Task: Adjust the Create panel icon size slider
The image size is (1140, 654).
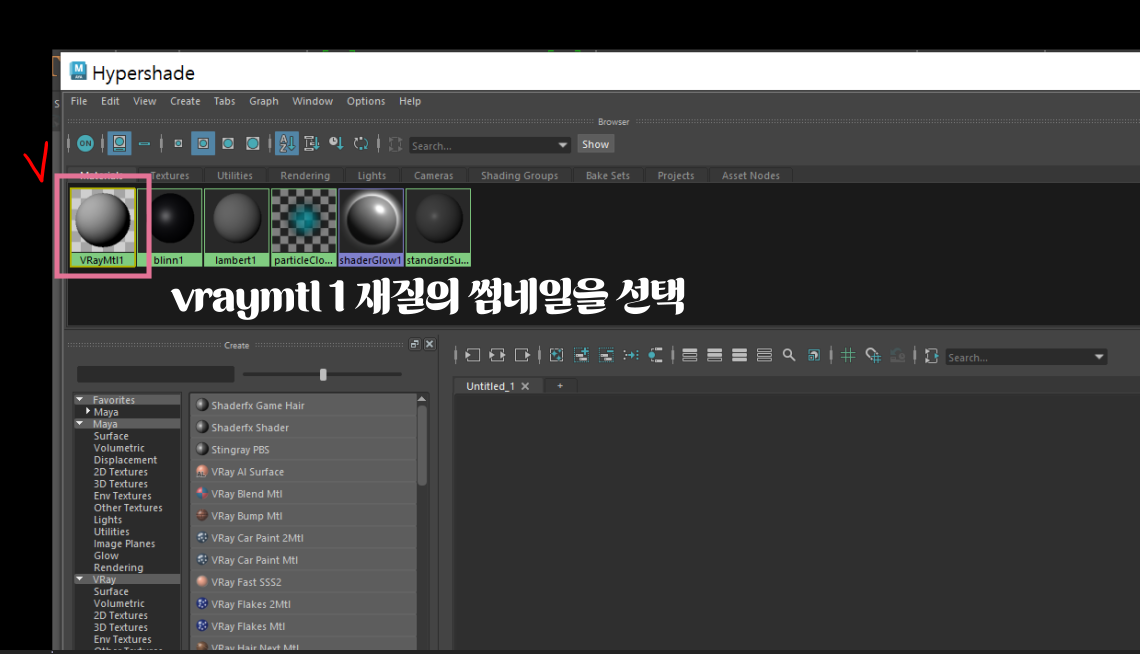Action: click(323, 374)
